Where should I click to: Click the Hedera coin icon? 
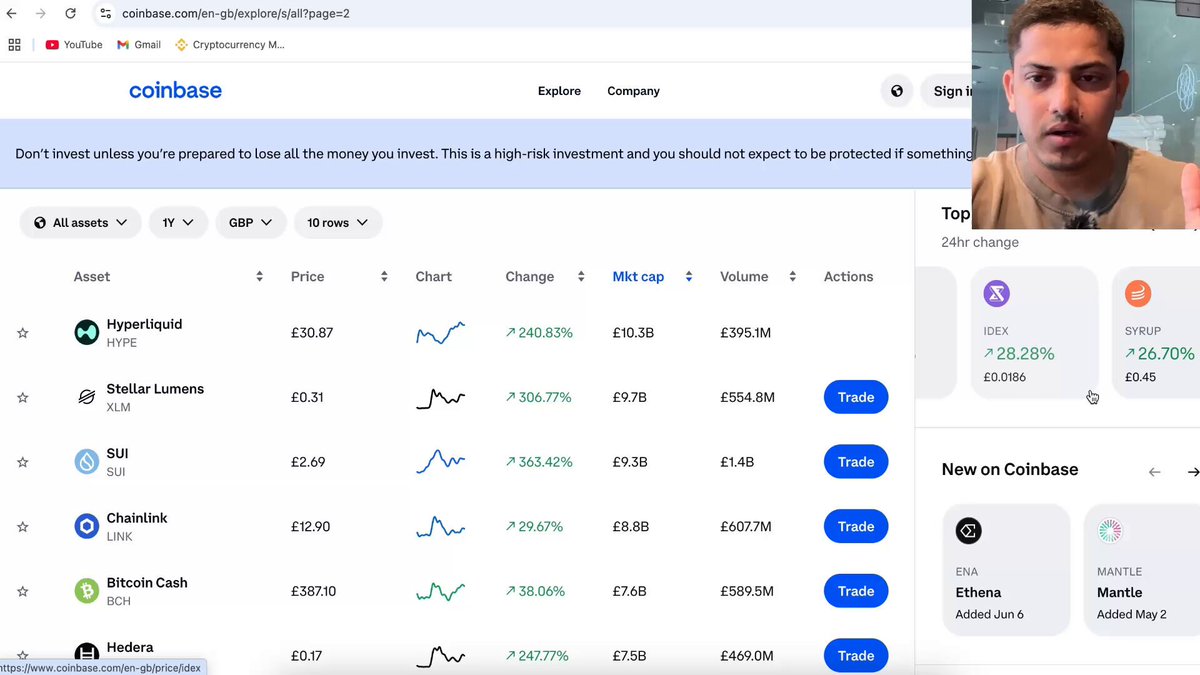tap(87, 655)
